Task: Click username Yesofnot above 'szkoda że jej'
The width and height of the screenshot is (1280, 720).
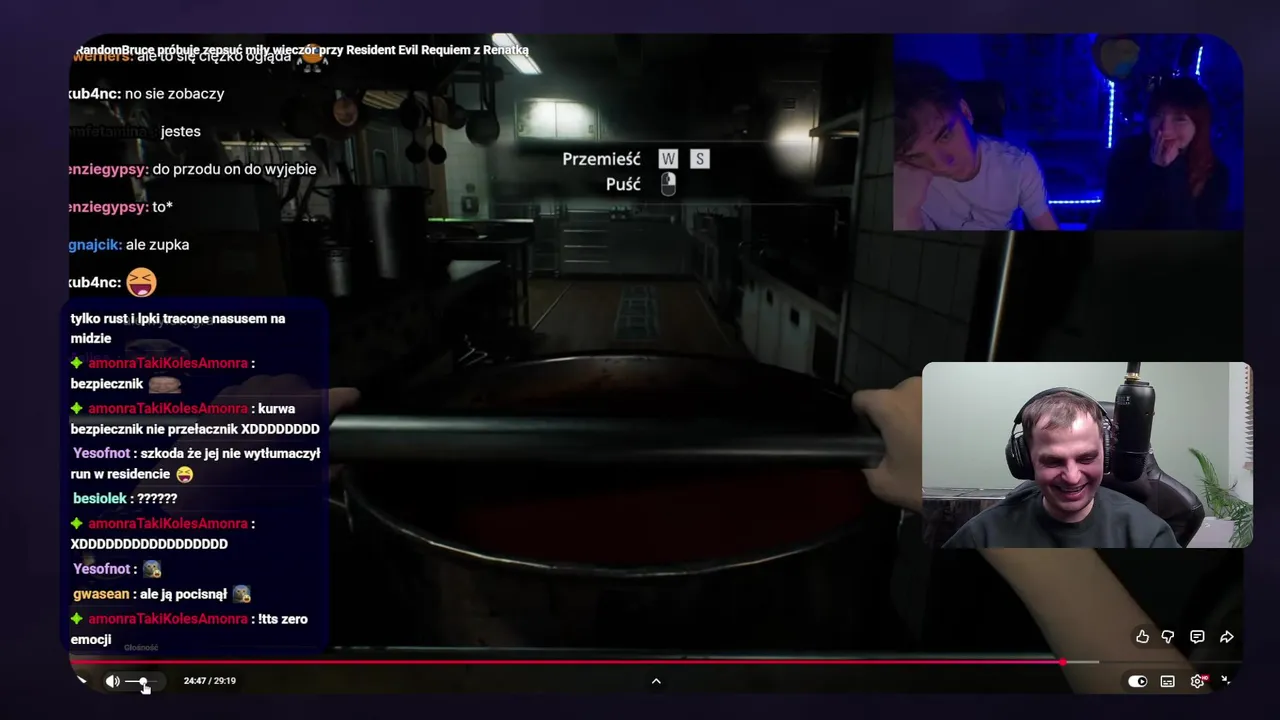Action: 101,453
